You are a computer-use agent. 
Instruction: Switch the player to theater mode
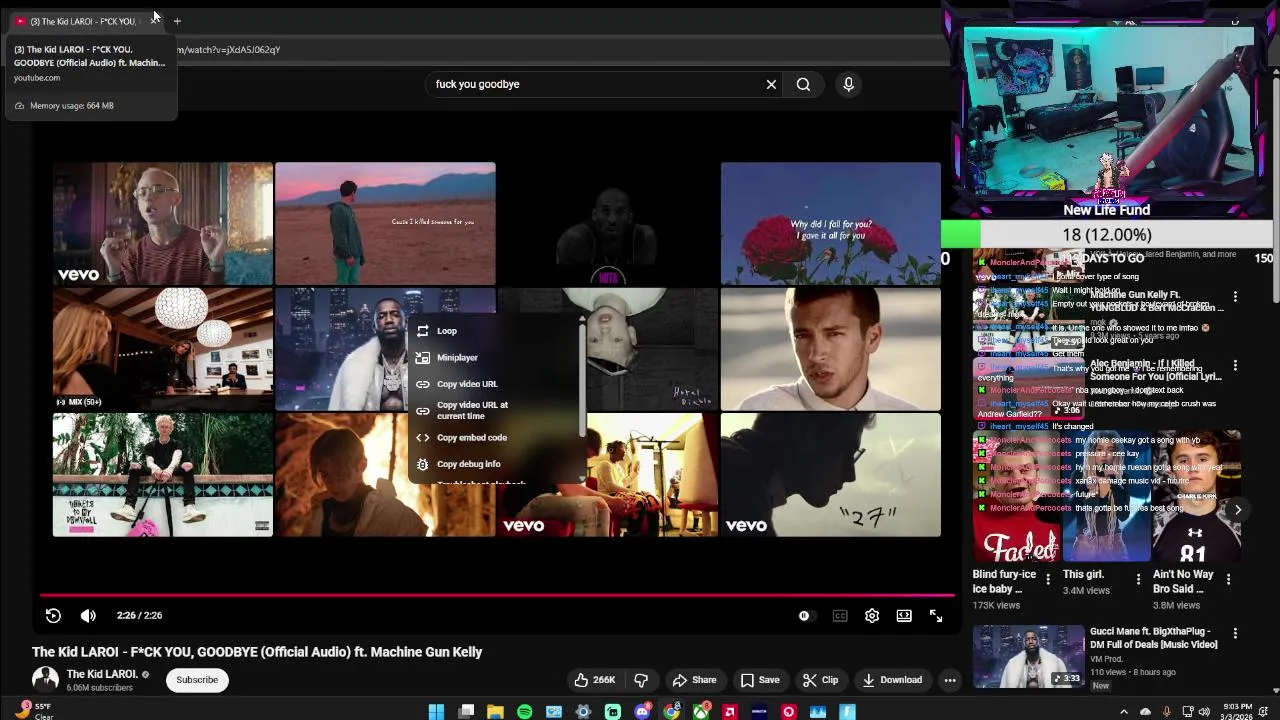[x=904, y=616]
